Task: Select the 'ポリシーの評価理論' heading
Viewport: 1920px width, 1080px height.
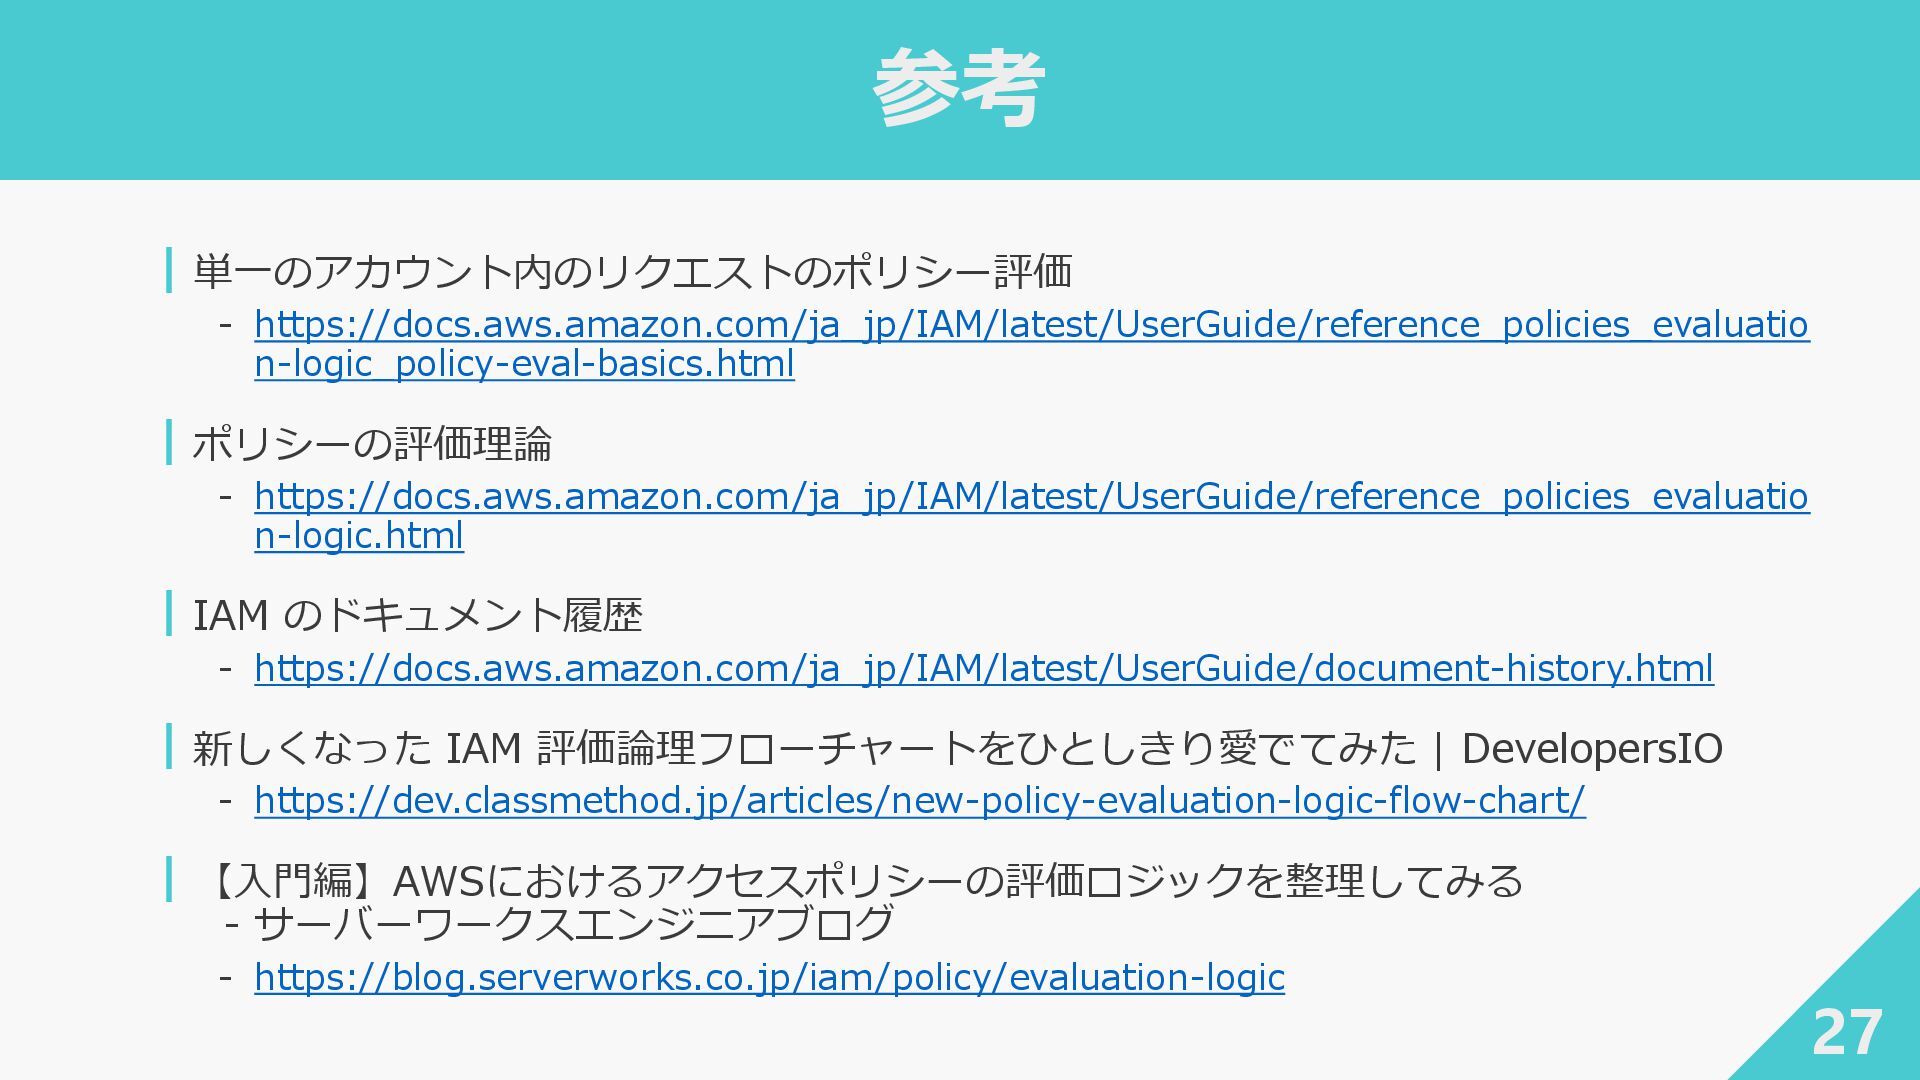Action: click(x=372, y=444)
